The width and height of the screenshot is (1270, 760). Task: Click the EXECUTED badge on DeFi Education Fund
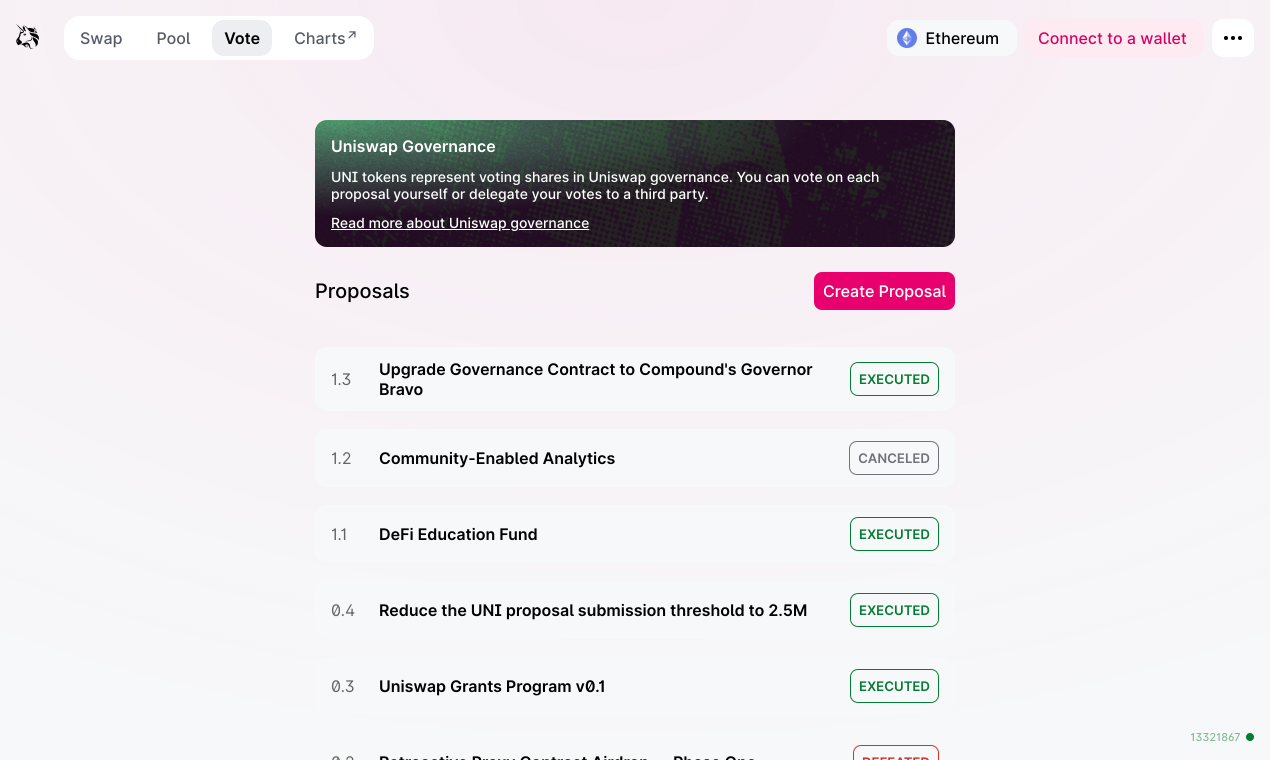[893, 534]
